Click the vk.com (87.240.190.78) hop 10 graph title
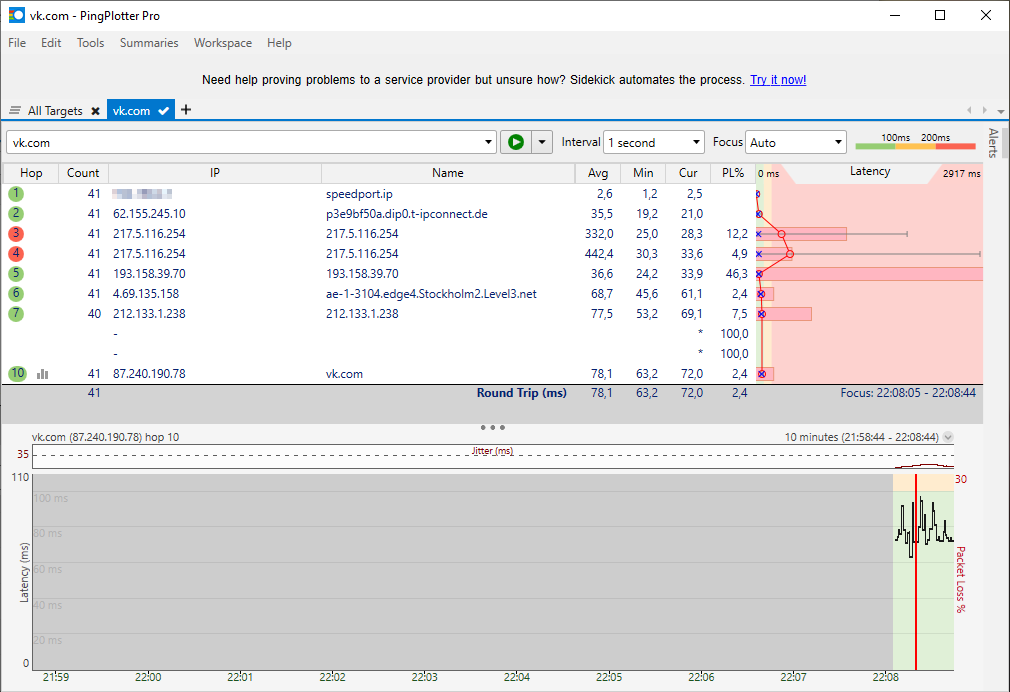Screen dimensions: 1010x692 106,437
